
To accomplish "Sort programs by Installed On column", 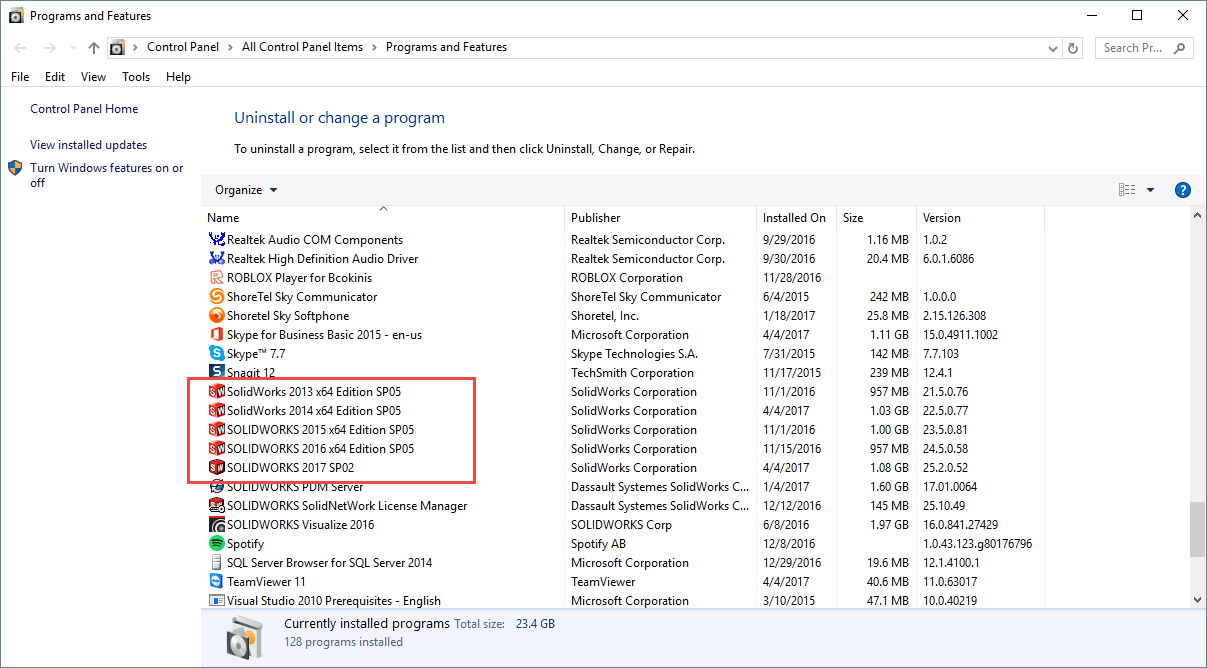I will point(797,218).
